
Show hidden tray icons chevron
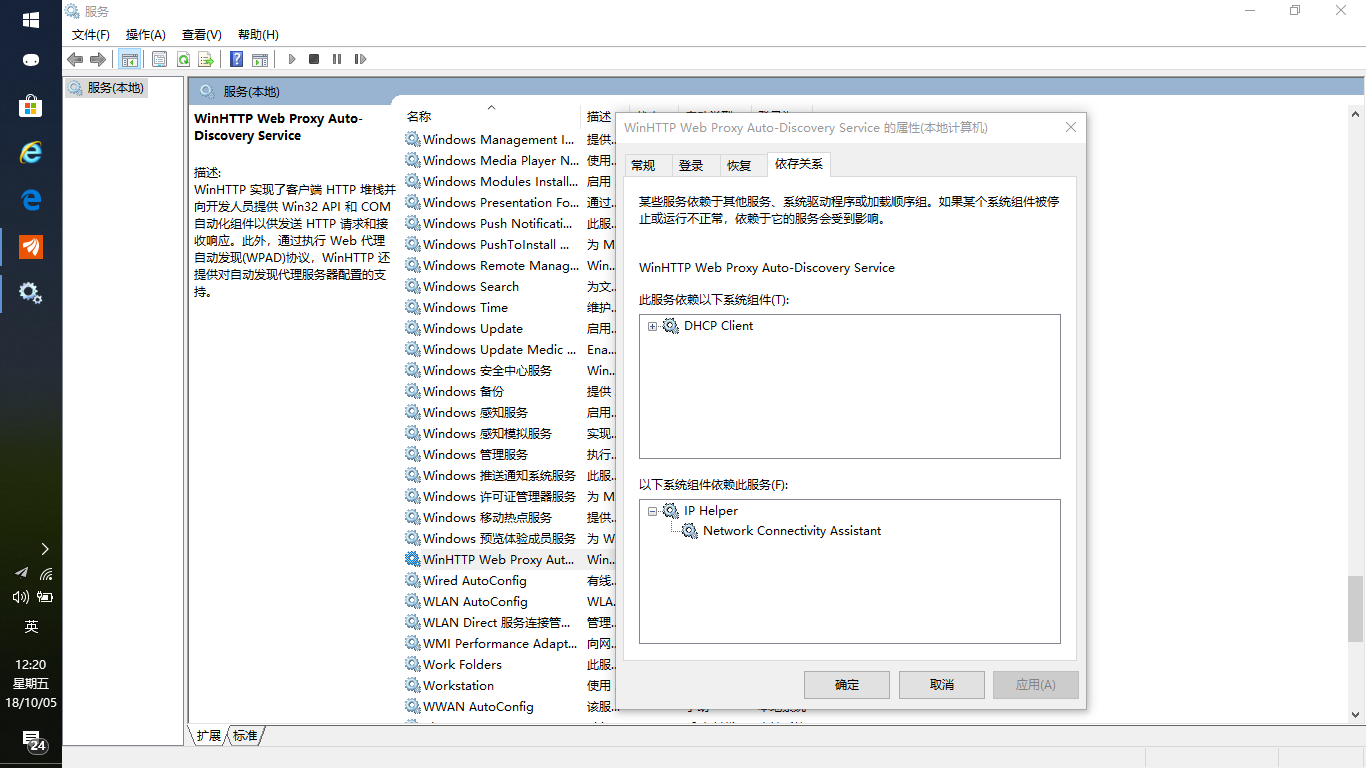pos(45,548)
